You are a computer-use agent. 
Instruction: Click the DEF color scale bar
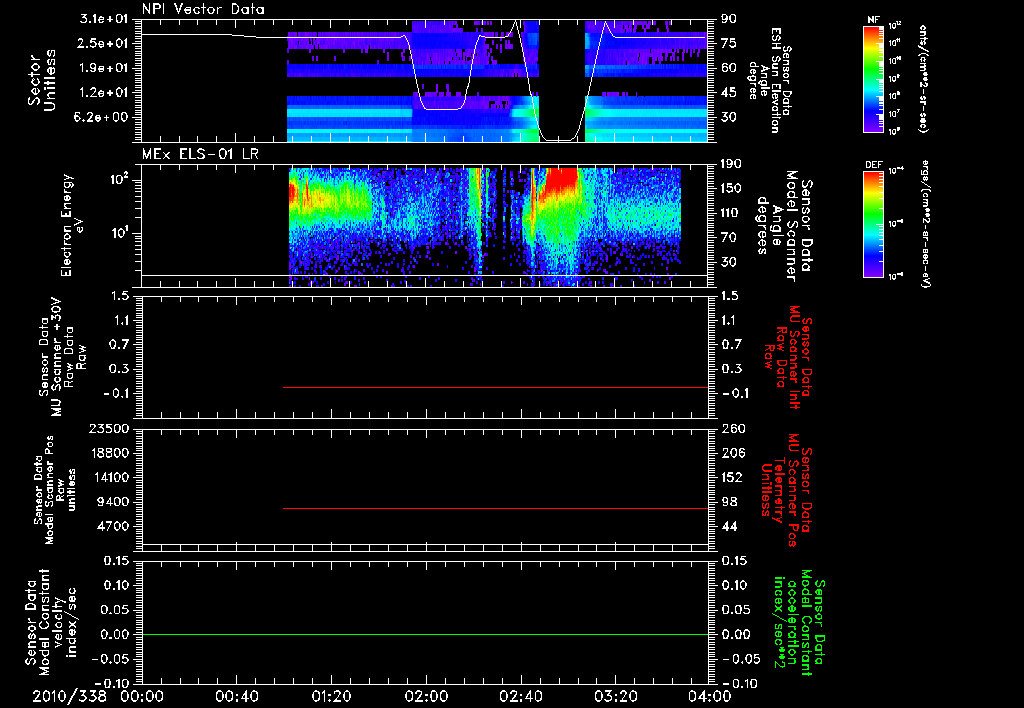873,224
